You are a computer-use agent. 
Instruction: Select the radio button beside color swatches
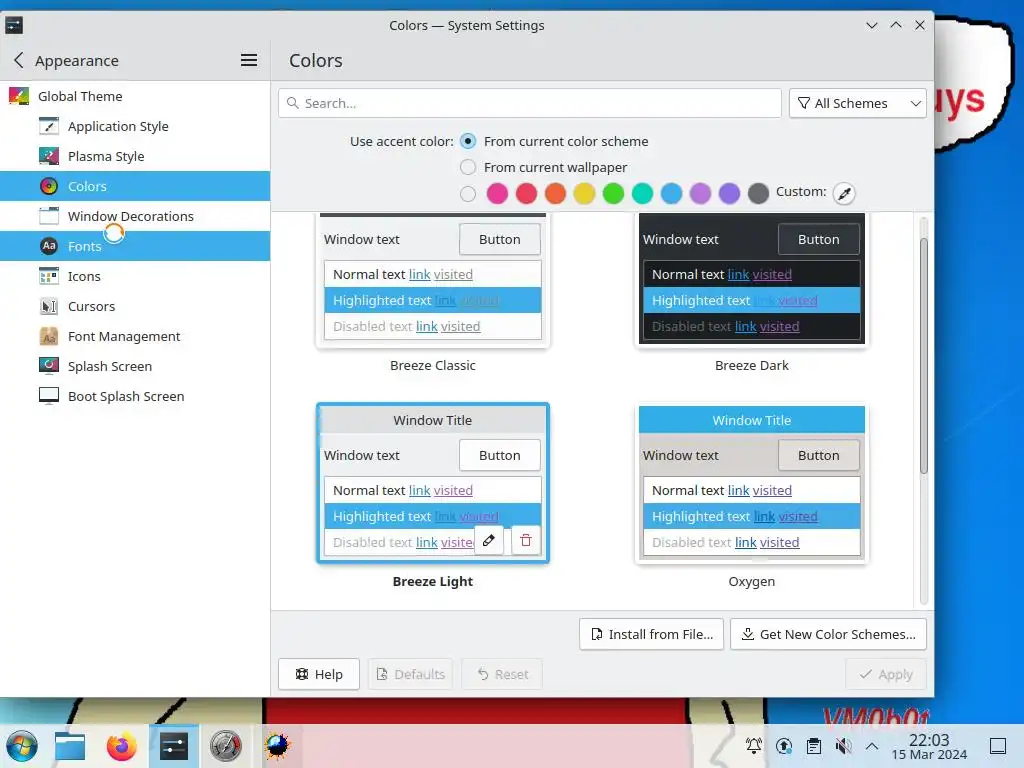tap(468, 193)
